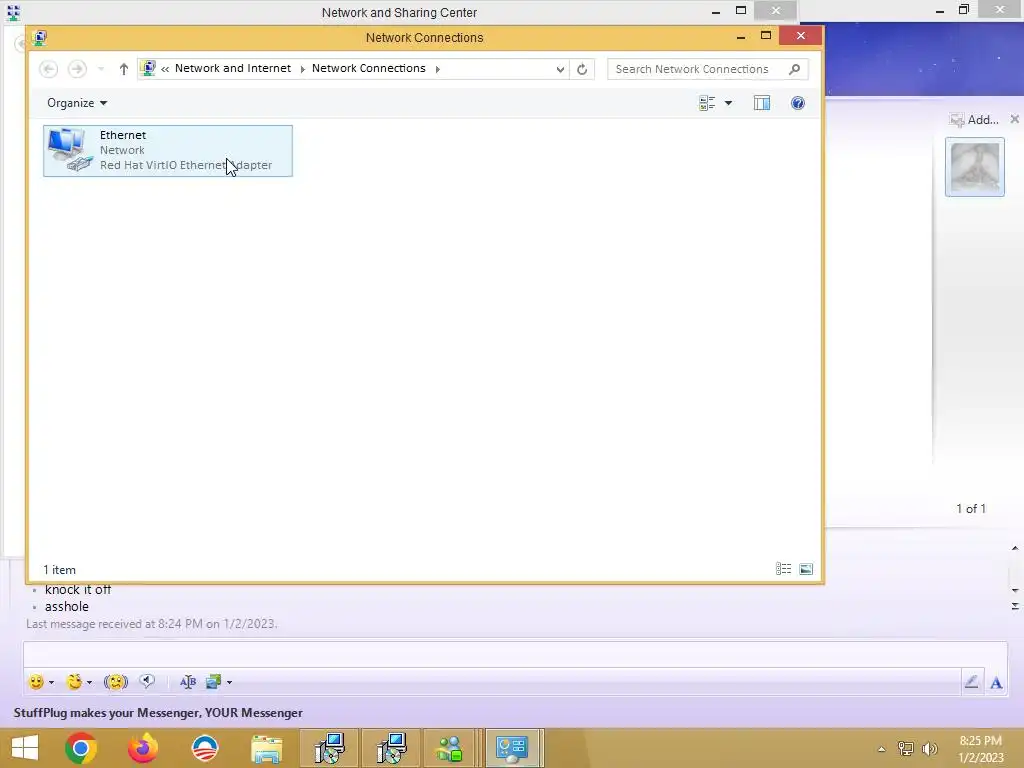
Task: Show hidden system tray icons
Action: 882,749
